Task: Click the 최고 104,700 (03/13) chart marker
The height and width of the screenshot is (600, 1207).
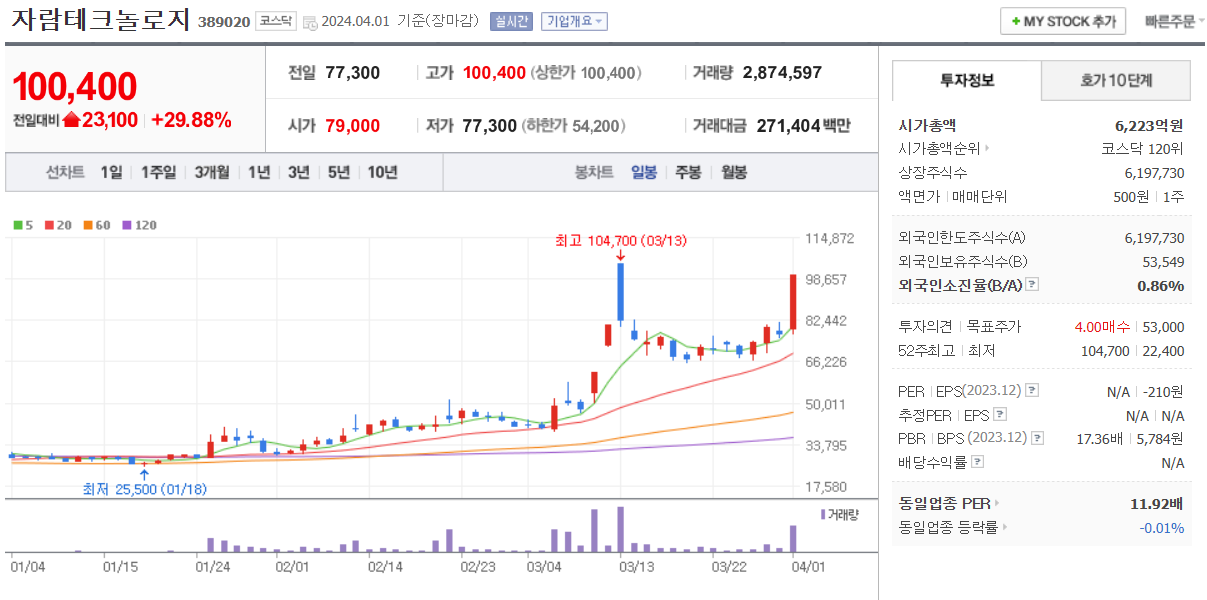Action: 621,240
